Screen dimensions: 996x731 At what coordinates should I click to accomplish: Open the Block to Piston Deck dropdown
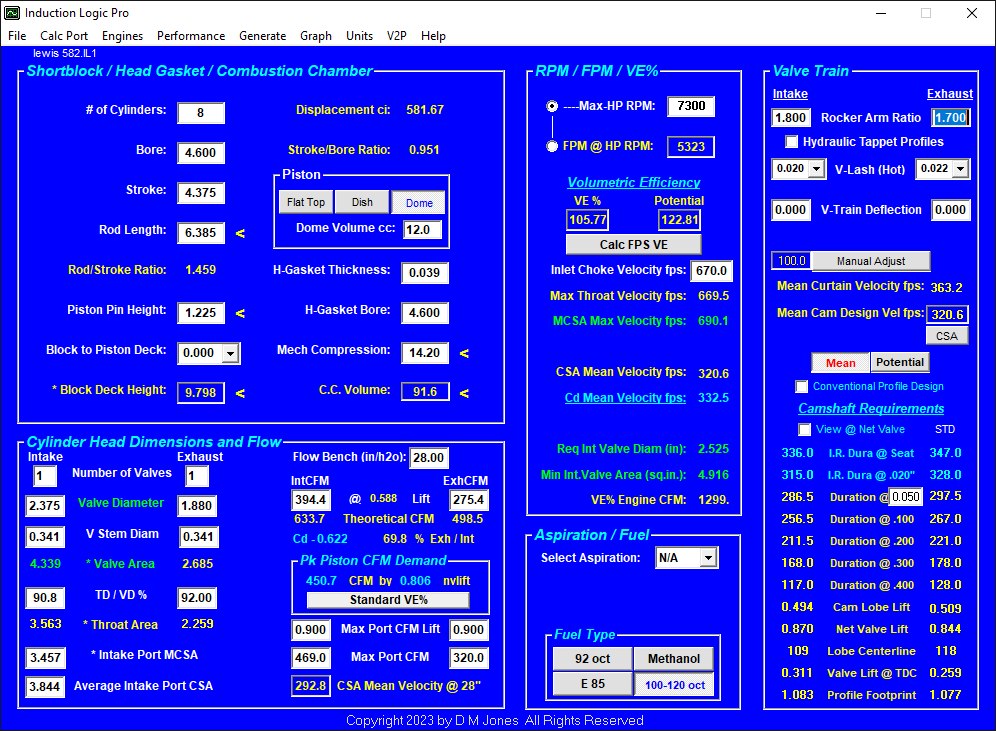point(231,353)
